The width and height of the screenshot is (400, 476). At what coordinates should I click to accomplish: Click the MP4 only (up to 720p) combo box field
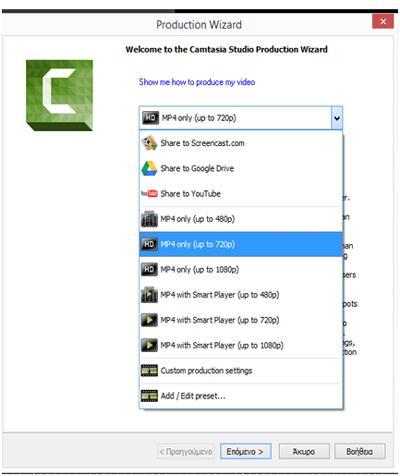coord(241,118)
